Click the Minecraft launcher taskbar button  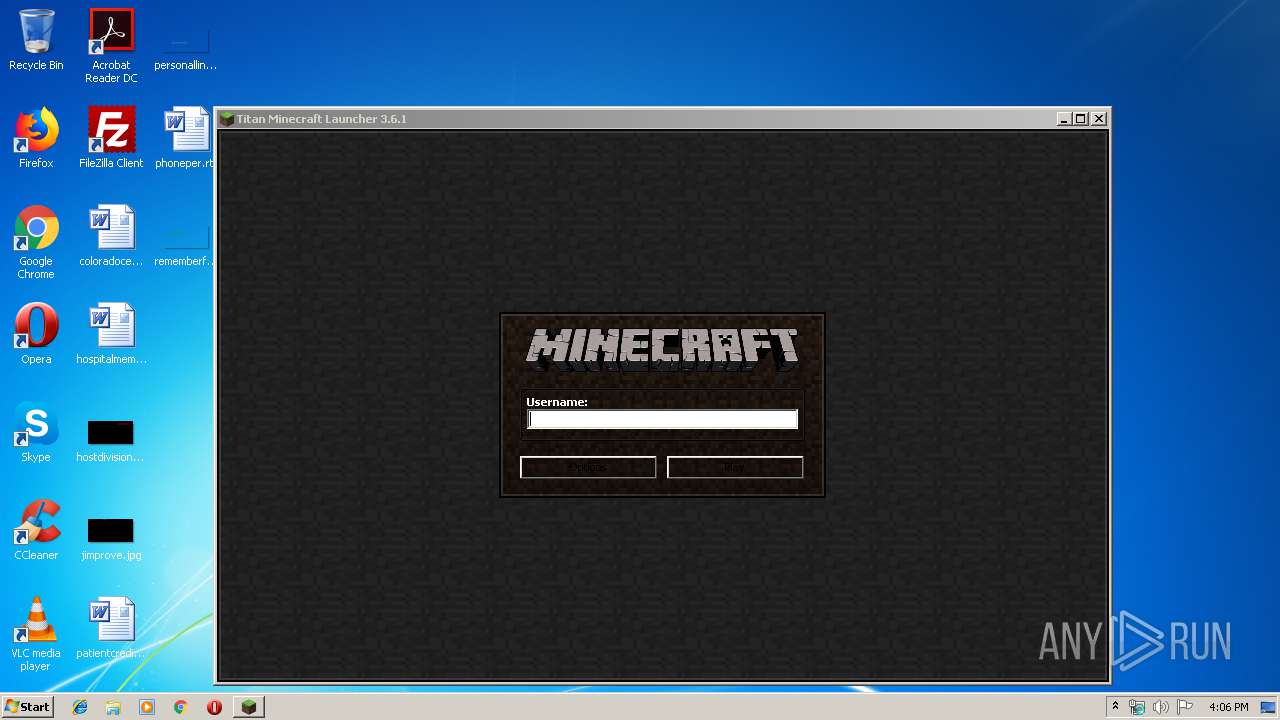249,707
